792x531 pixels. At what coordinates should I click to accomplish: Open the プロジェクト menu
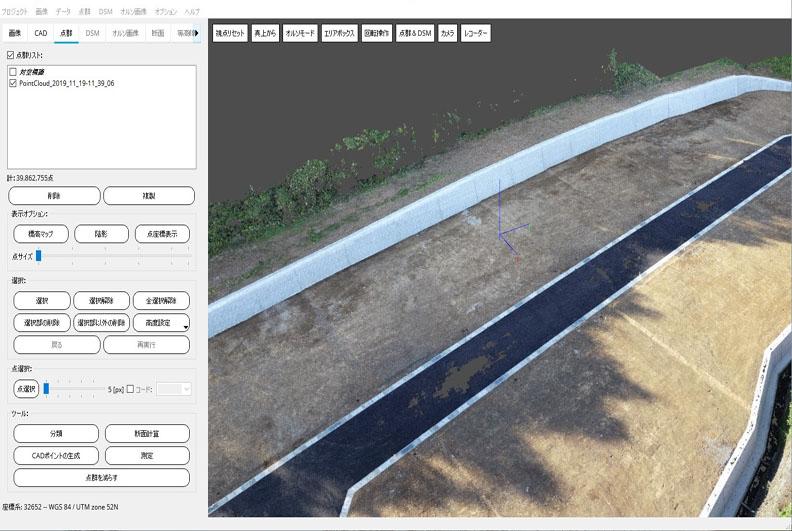[x=15, y=10]
